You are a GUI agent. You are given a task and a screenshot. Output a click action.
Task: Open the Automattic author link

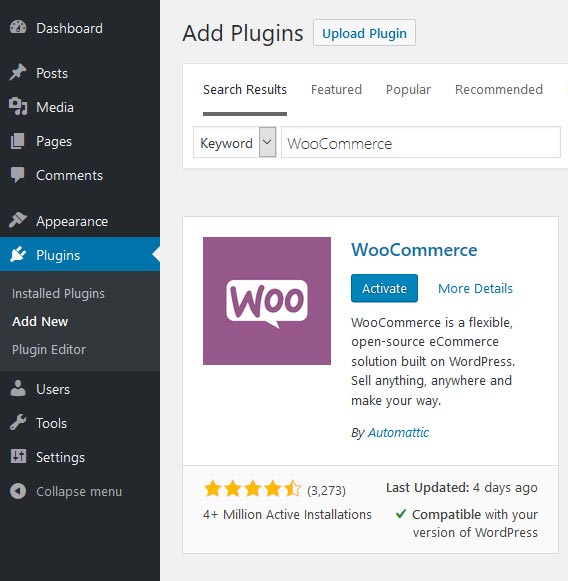point(398,432)
